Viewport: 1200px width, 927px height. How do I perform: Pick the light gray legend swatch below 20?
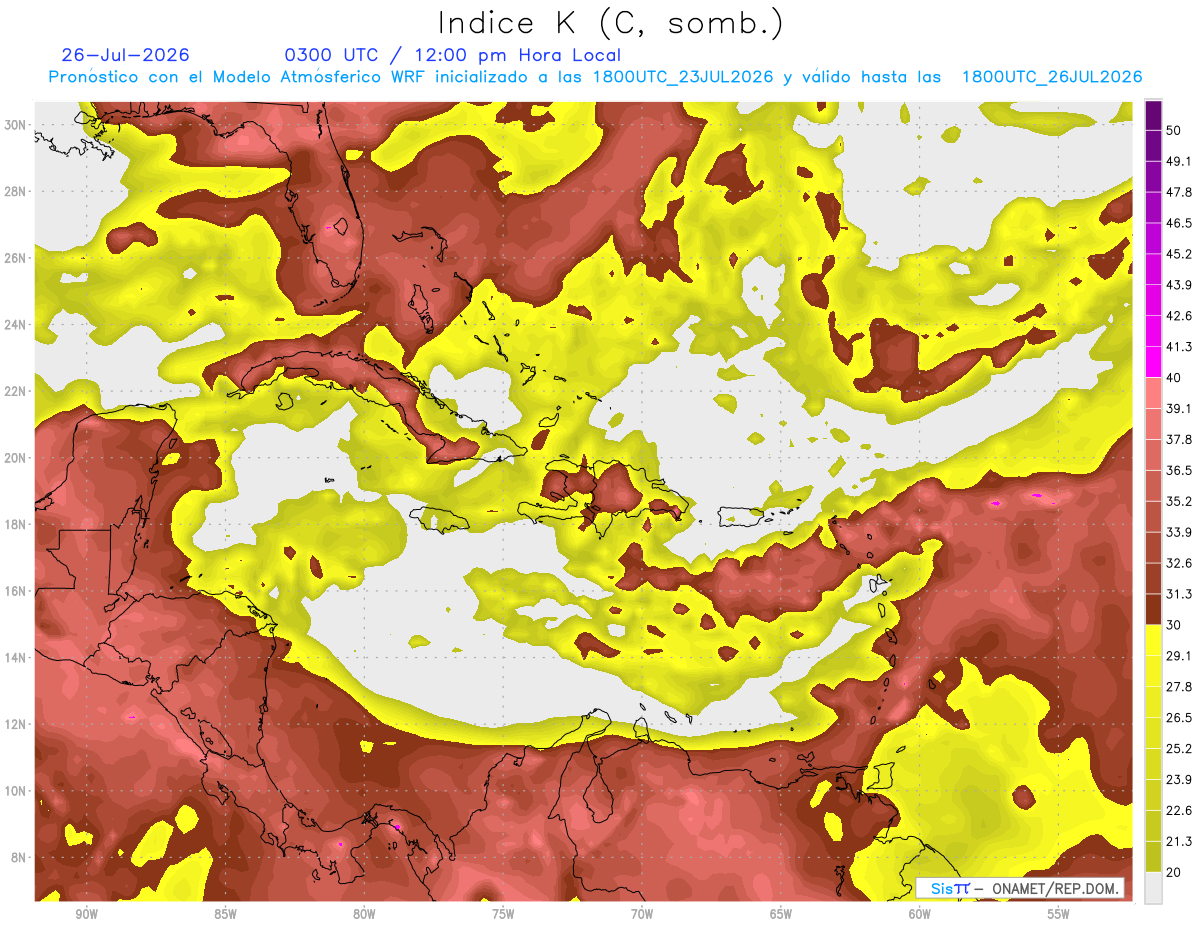click(1153, 888)
